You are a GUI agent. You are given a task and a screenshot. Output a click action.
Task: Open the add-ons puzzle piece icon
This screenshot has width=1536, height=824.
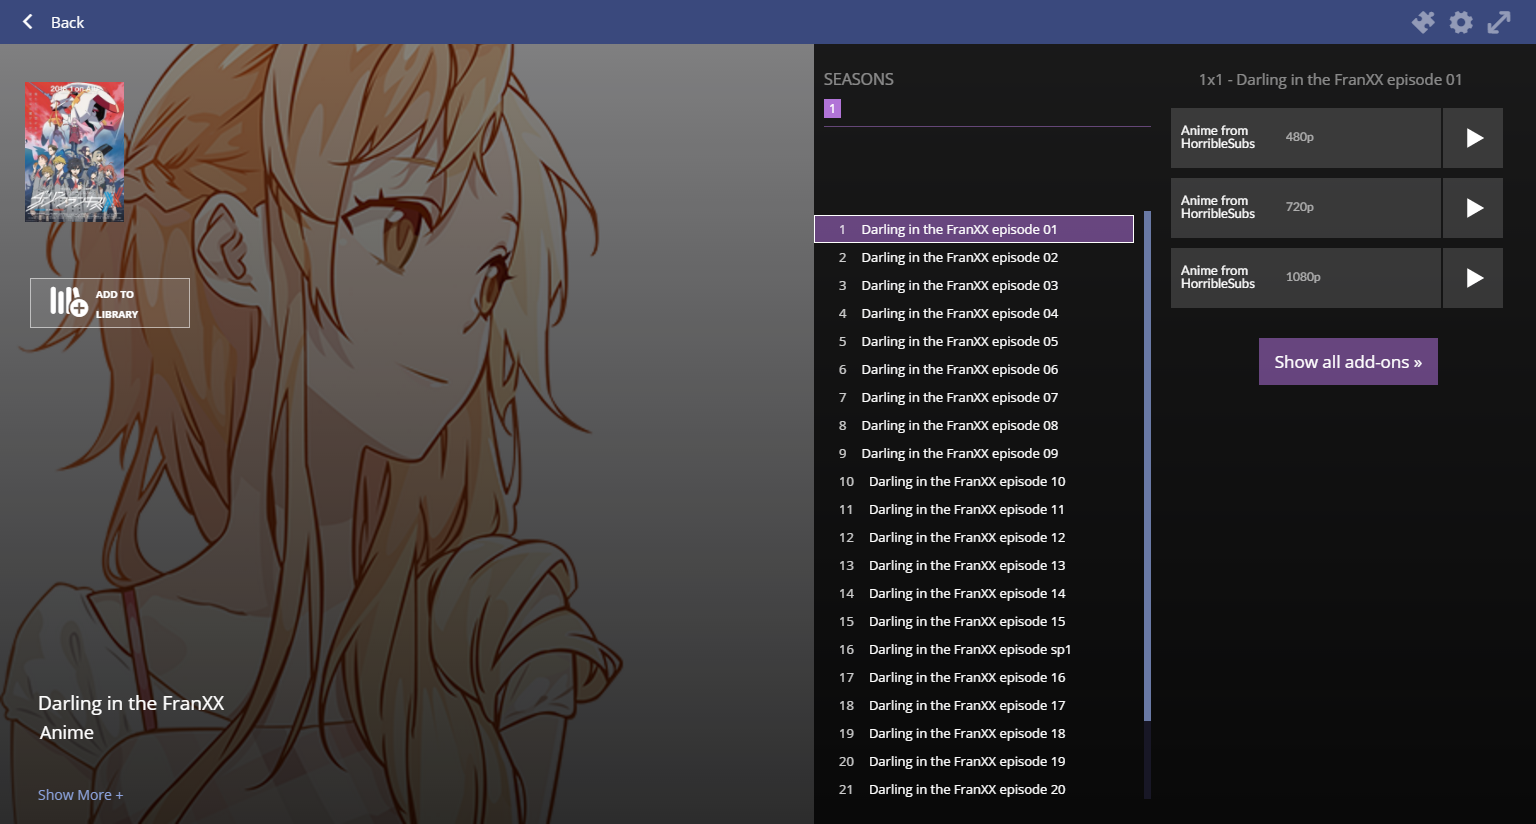click(x=1423, y=22)
